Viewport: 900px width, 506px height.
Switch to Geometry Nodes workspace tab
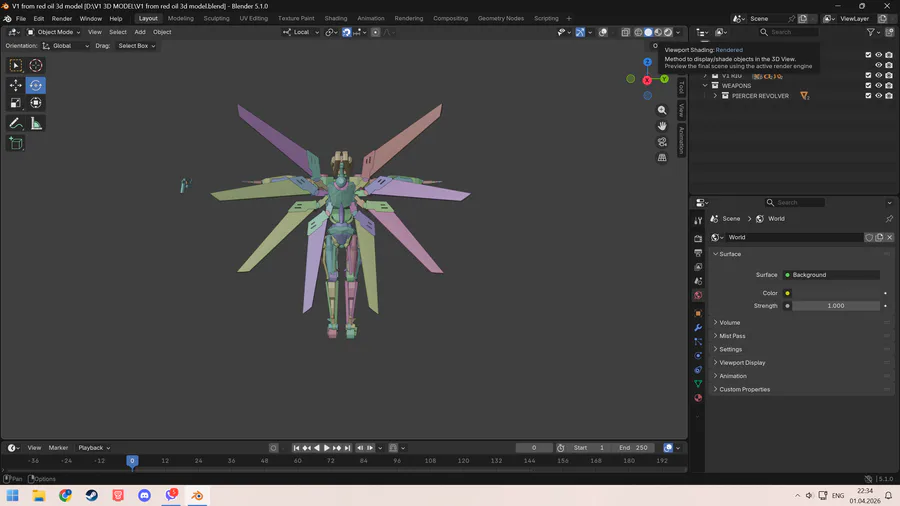(x=501, y=18)
